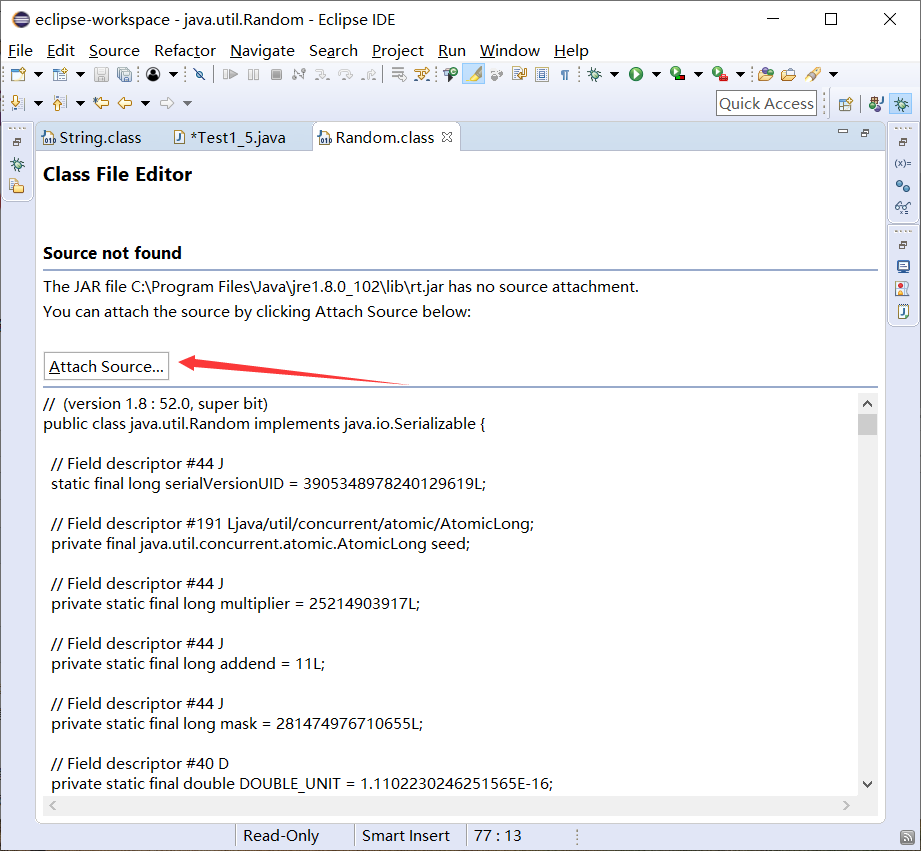Open the Variables view icon in right sidebar

903,163
